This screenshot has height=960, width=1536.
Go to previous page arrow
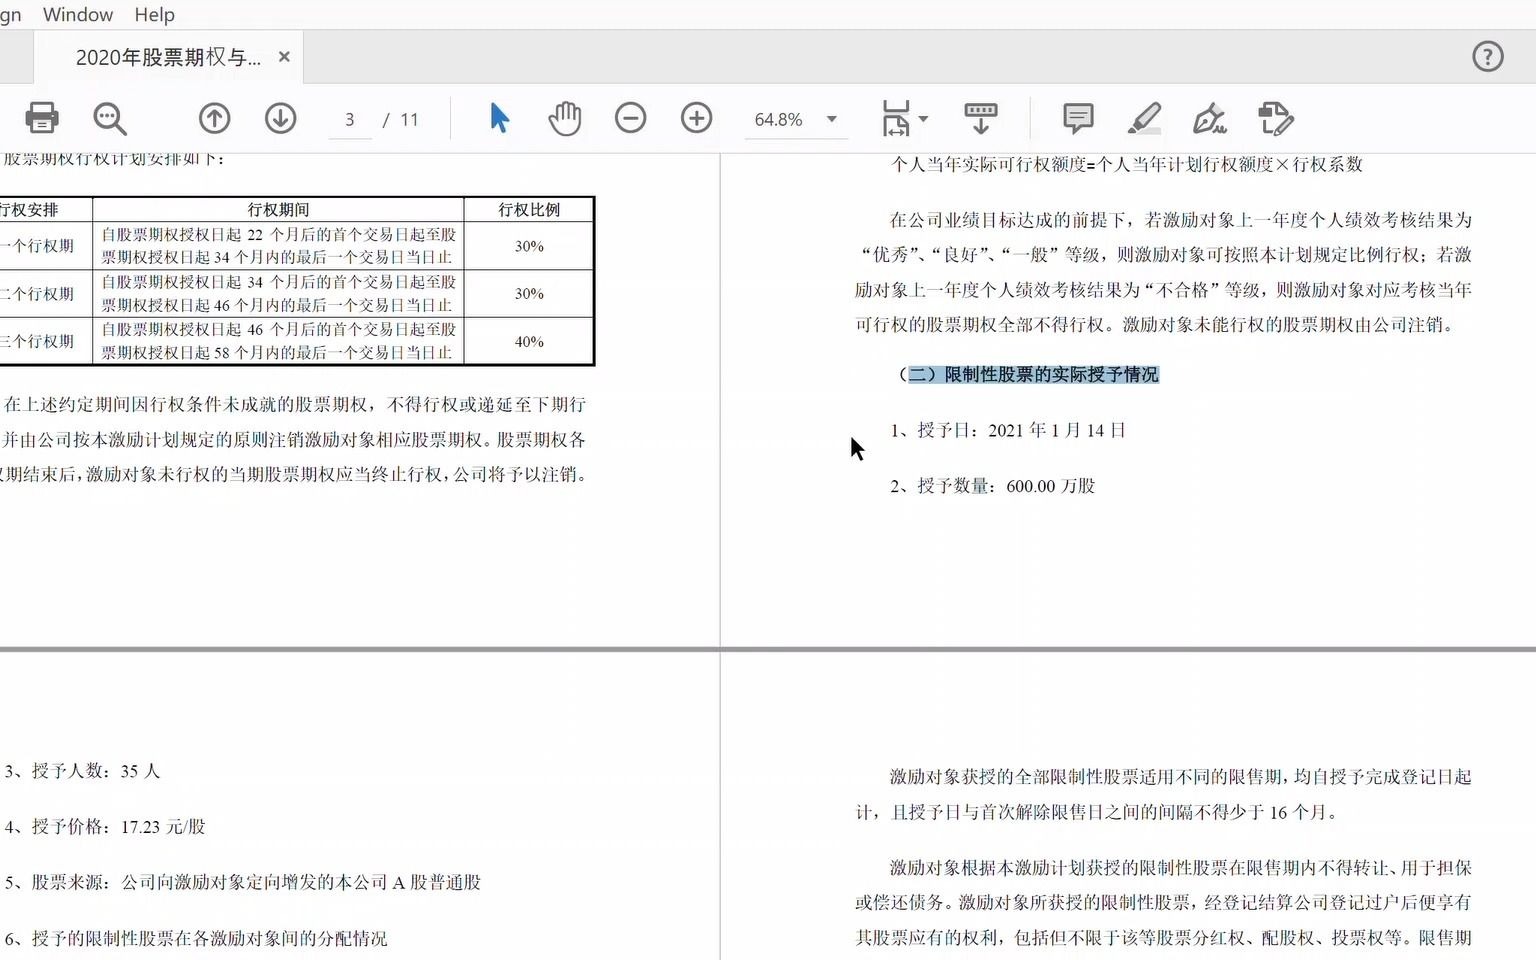tap(214, 118)
